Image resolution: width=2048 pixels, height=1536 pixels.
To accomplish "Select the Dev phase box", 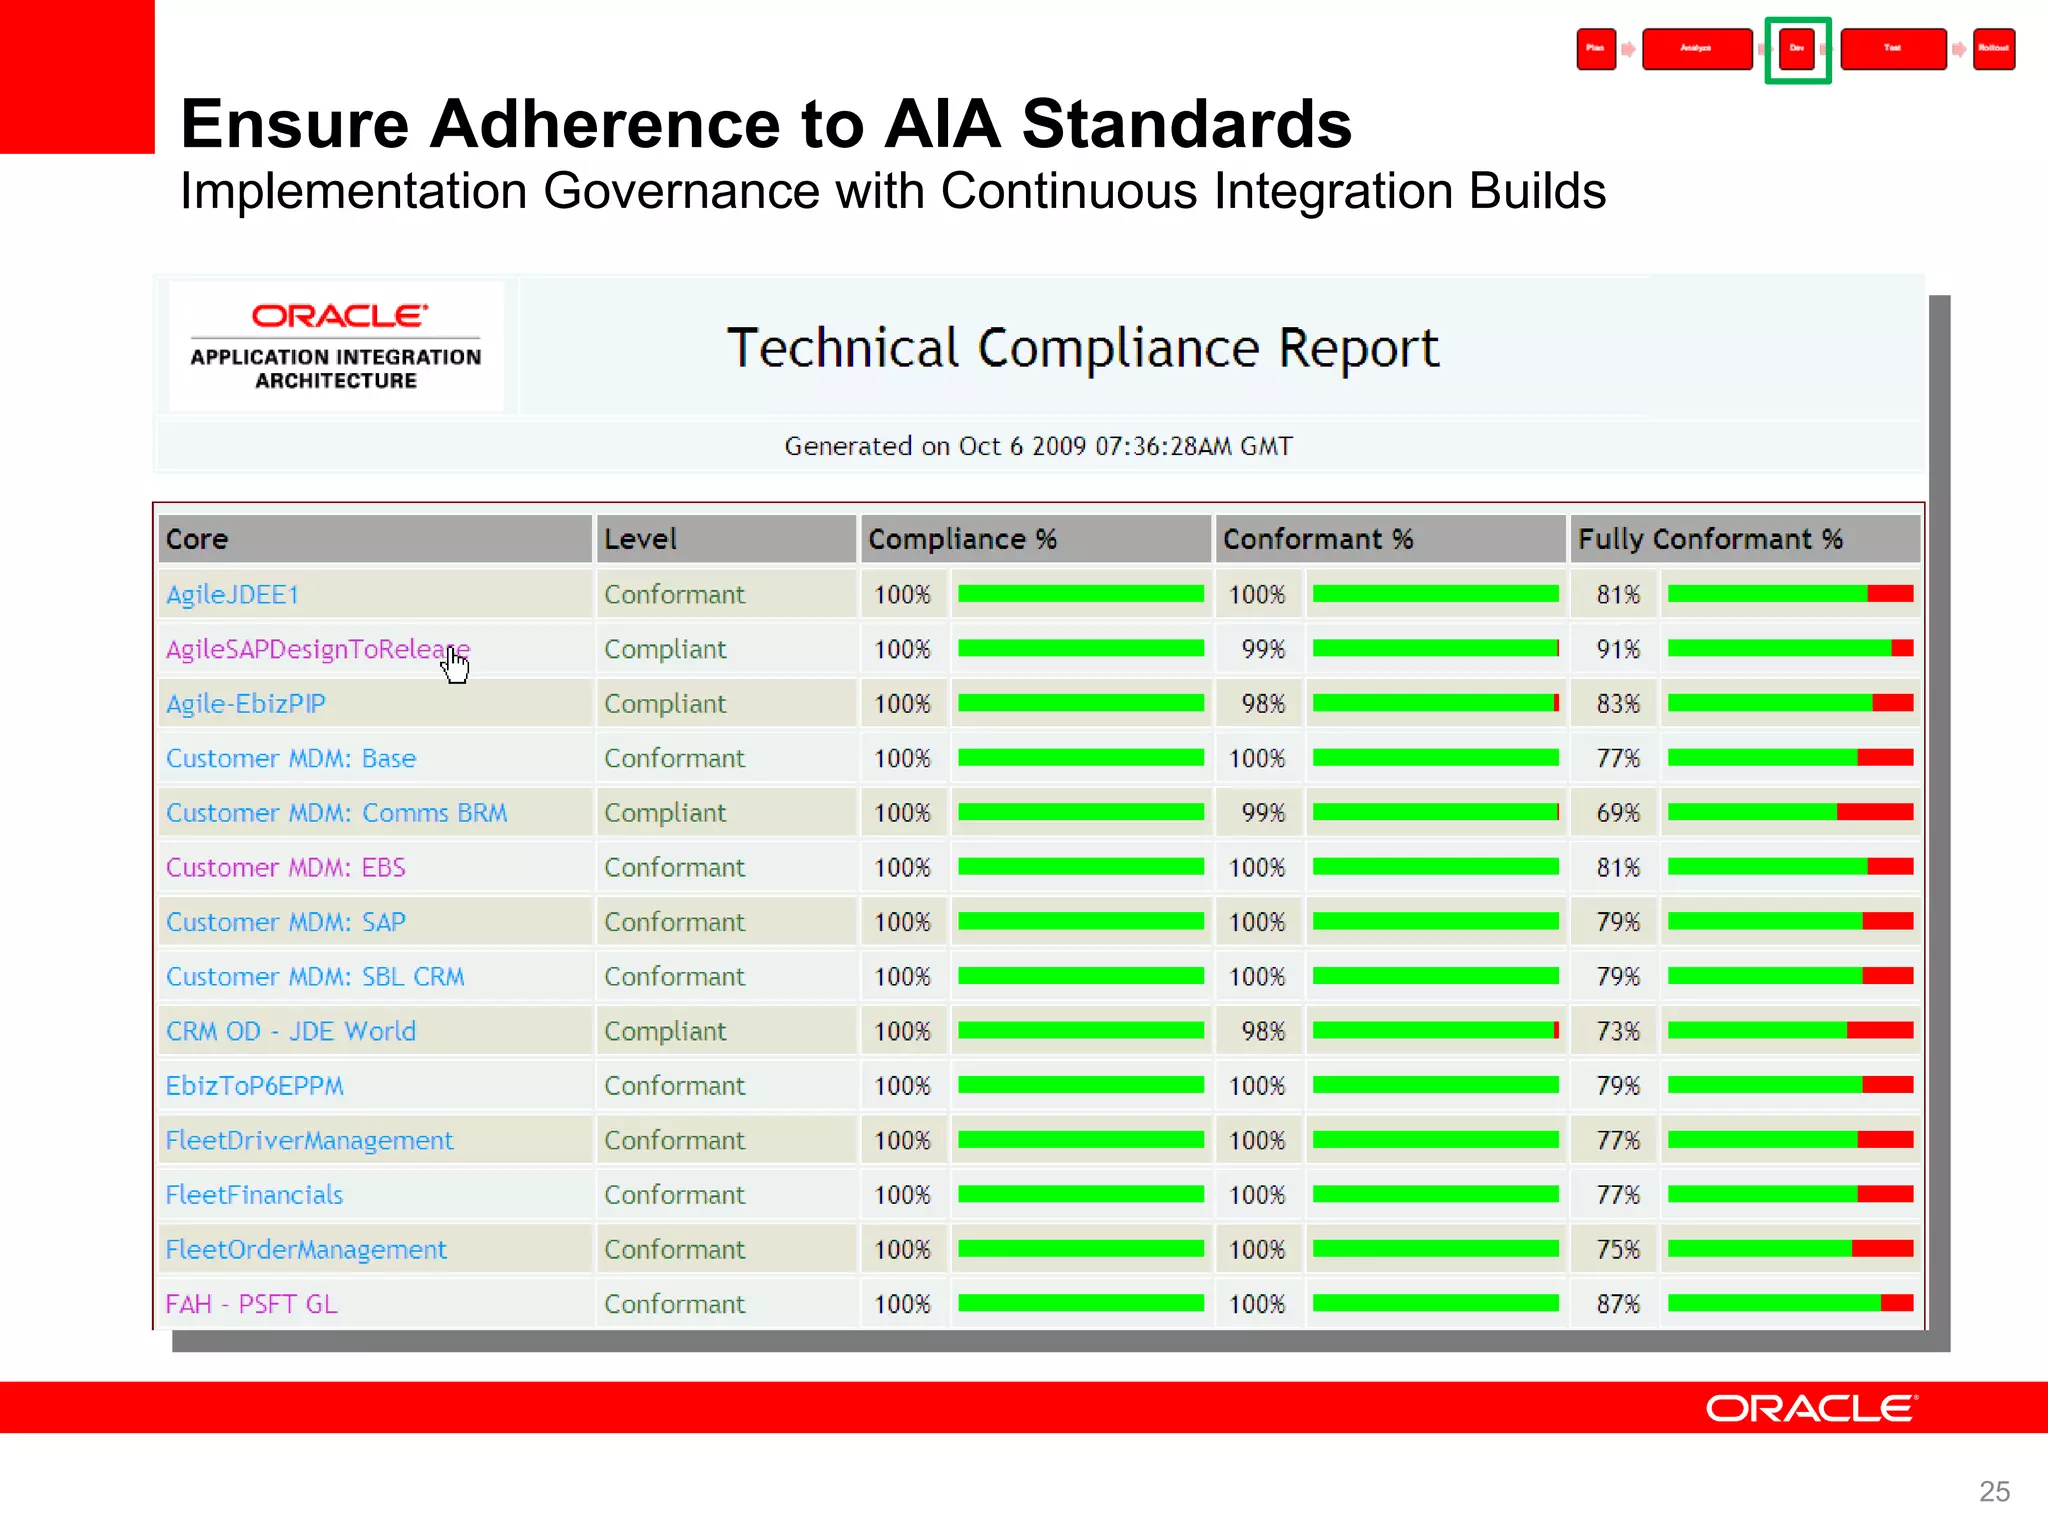I will [x=1797, y=49].
